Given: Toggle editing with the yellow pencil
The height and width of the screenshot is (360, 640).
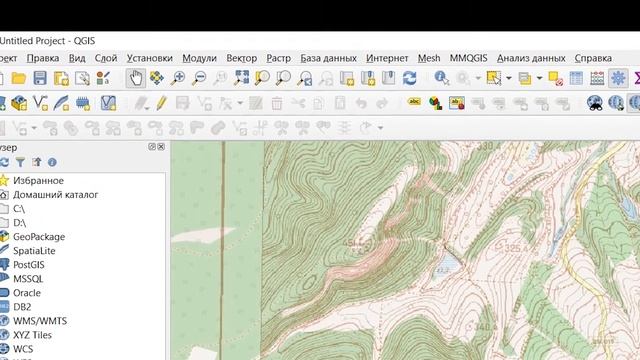Looking at the screenshot, I should tap(161, 103).
